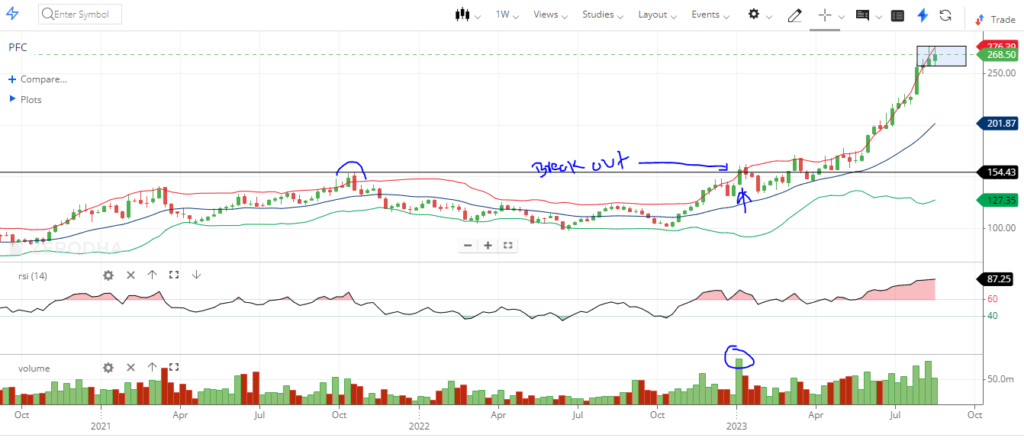Click the 87.25 RSI value label
This screenshot has width=1024, height=441.
[x=997, y=279]
